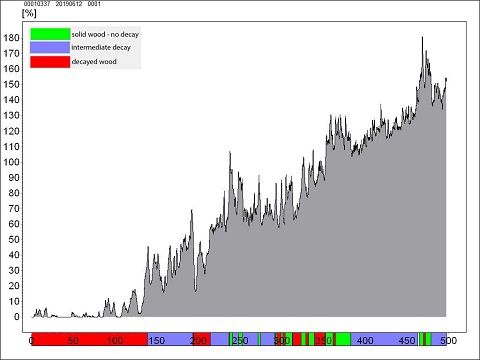Click the x-axis label 300
The image size is (480, 360).
282,340
